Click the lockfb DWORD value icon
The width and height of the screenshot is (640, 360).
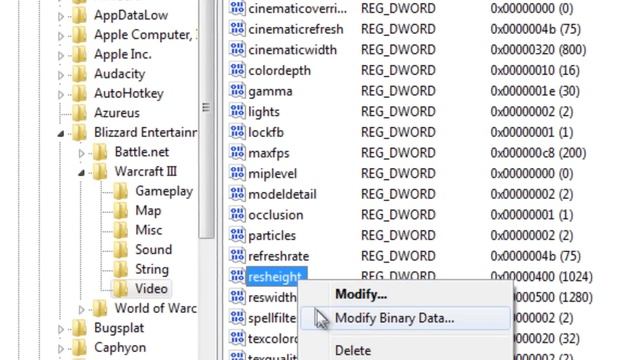click(x=237, y=132)
